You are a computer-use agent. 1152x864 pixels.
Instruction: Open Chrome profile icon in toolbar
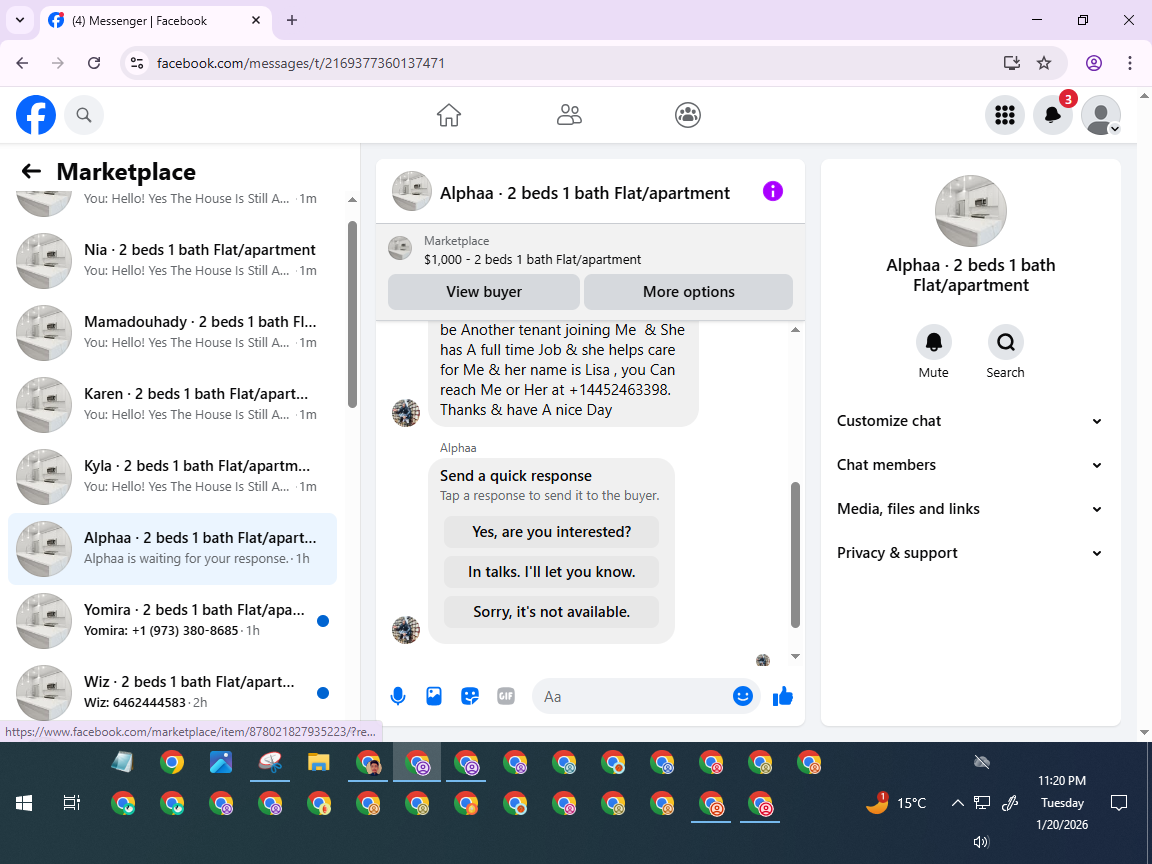point(1094,63)
